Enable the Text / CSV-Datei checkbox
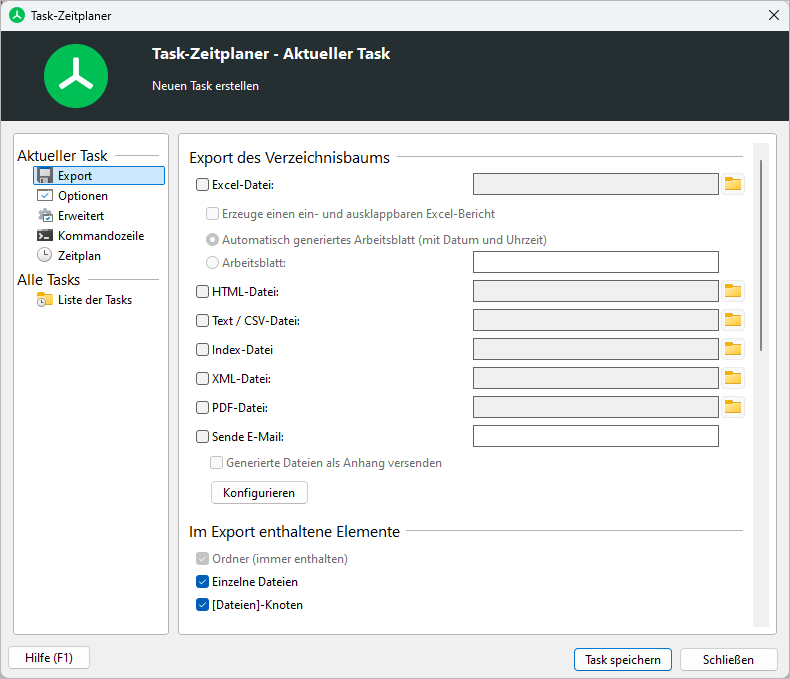 coord(202,321)
